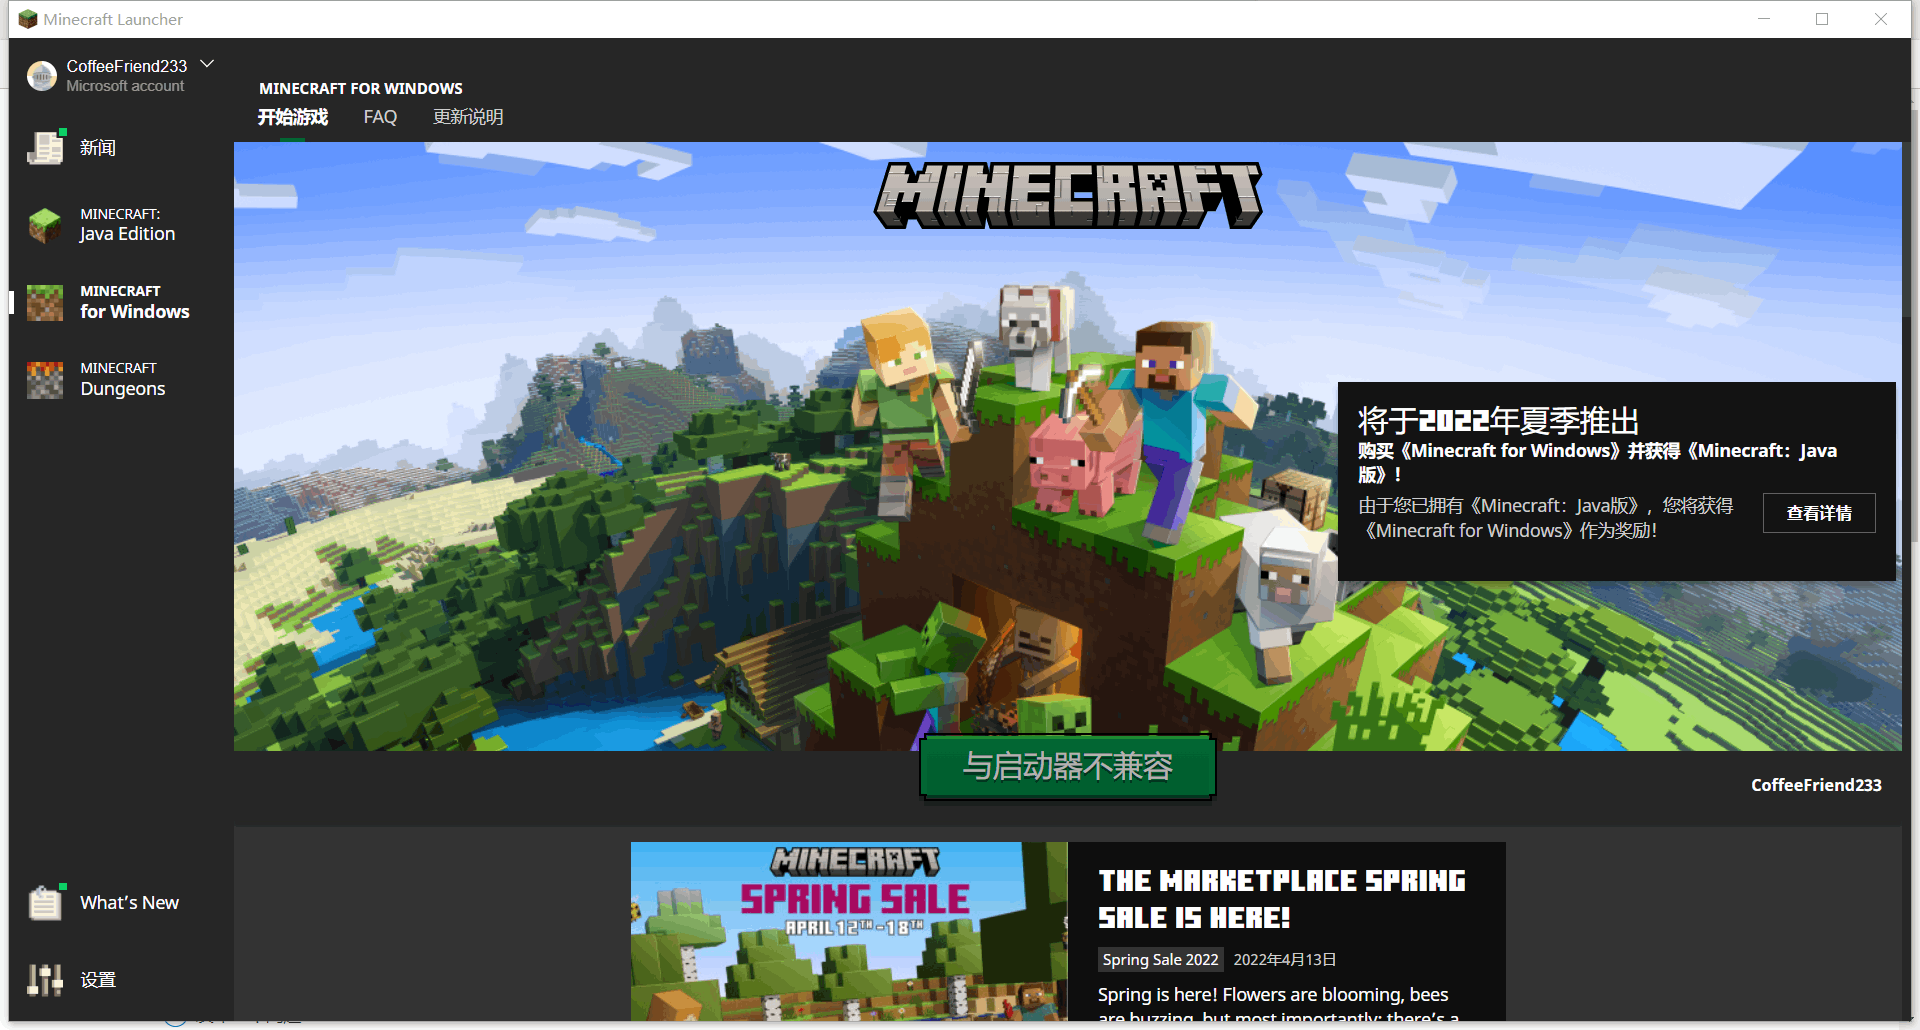Select the Java Edition grass block icon
The width and height of the screenshot is (1920, 1030).
point(45,225)
